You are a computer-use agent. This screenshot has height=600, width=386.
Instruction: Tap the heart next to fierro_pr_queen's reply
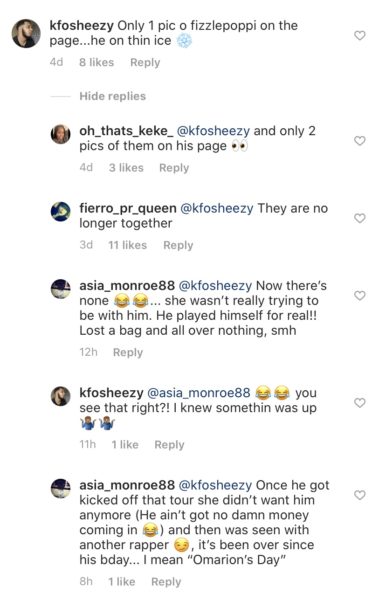359,218
